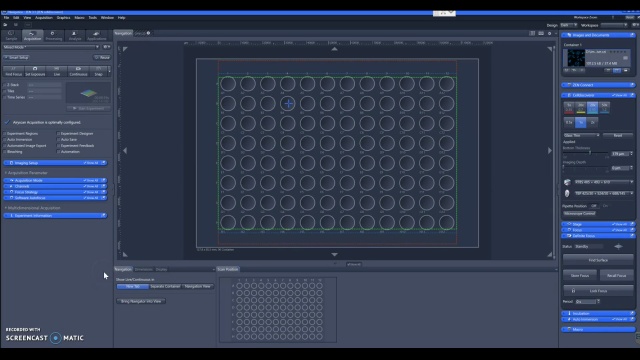Select the 5x objective button
This screenshot has width=640, height=360.
[x=569, y=108]
